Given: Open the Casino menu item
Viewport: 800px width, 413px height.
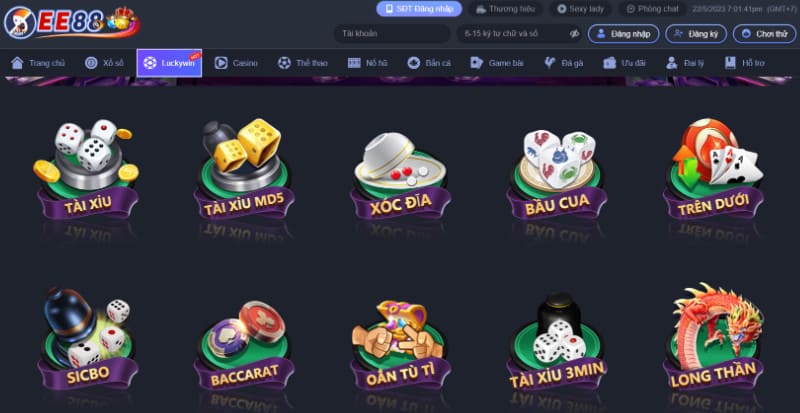Looking at the screenshot, I should tap(236, 63).
